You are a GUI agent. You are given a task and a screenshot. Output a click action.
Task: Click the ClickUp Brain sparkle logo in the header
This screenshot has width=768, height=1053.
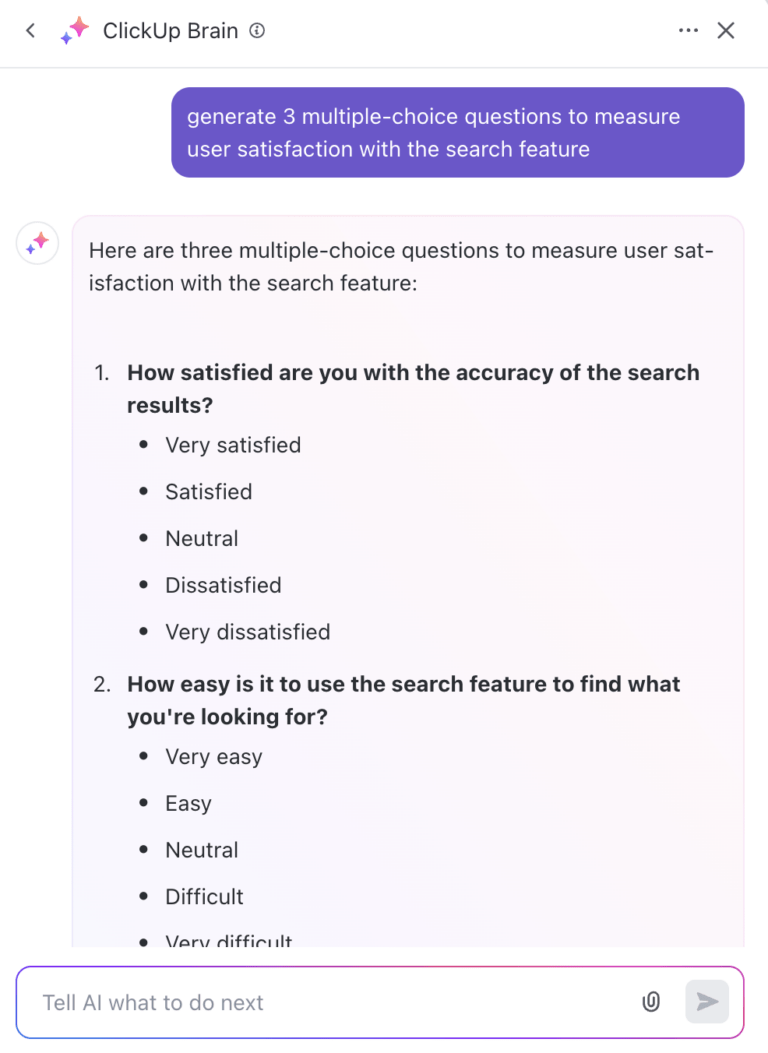point(74,31)
